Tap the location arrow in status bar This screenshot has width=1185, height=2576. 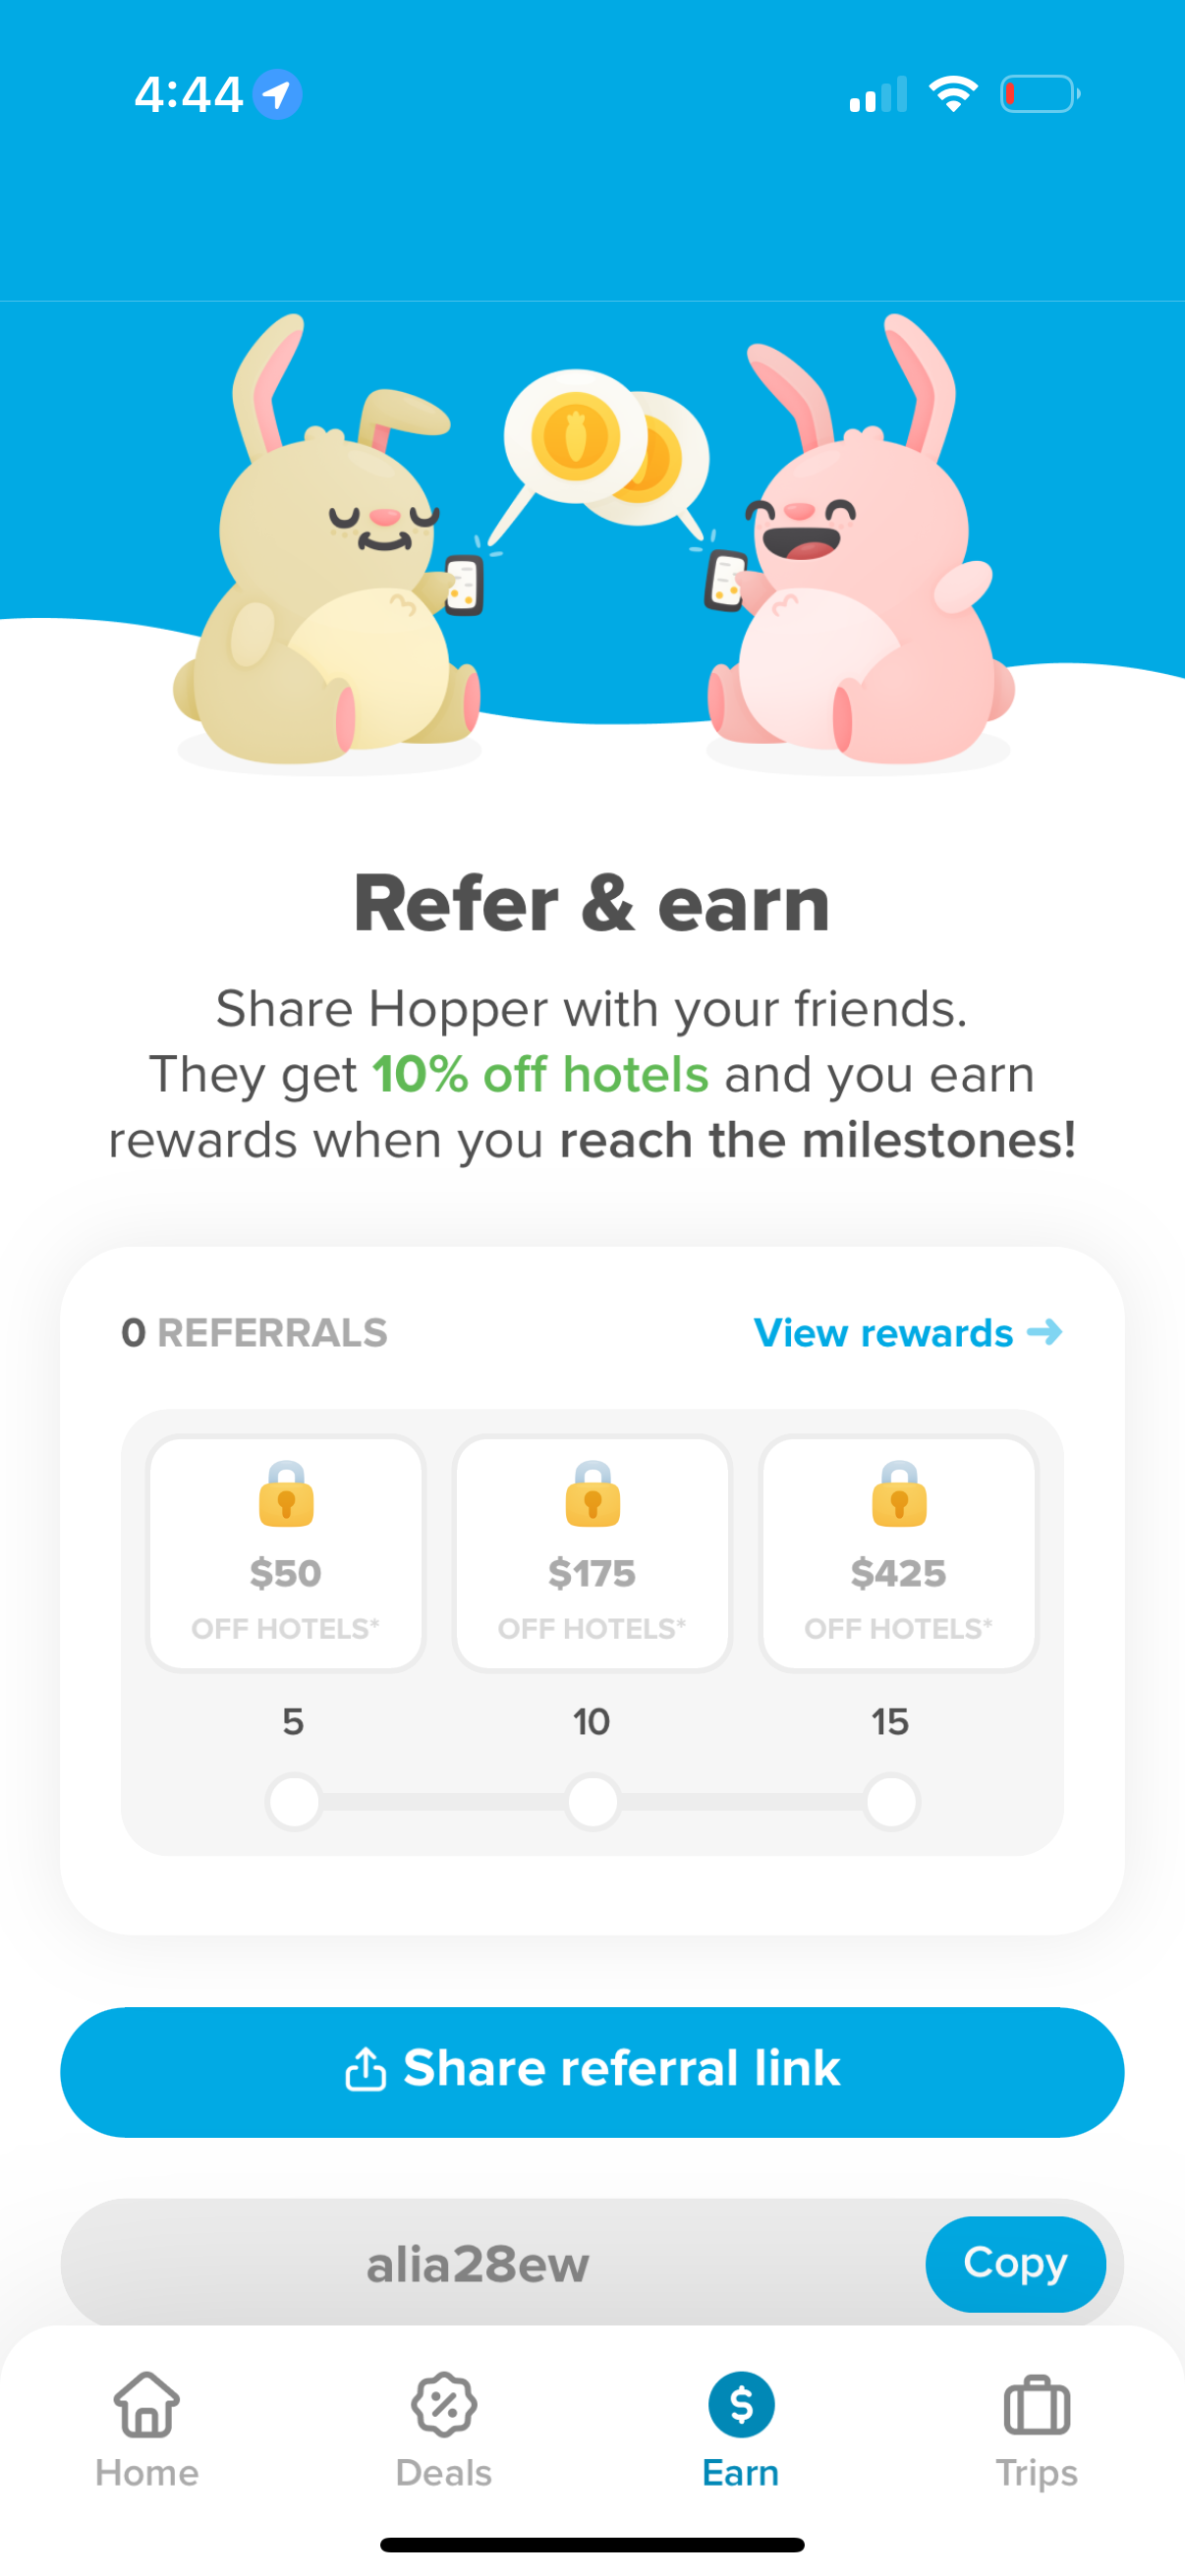pos(277,95)
